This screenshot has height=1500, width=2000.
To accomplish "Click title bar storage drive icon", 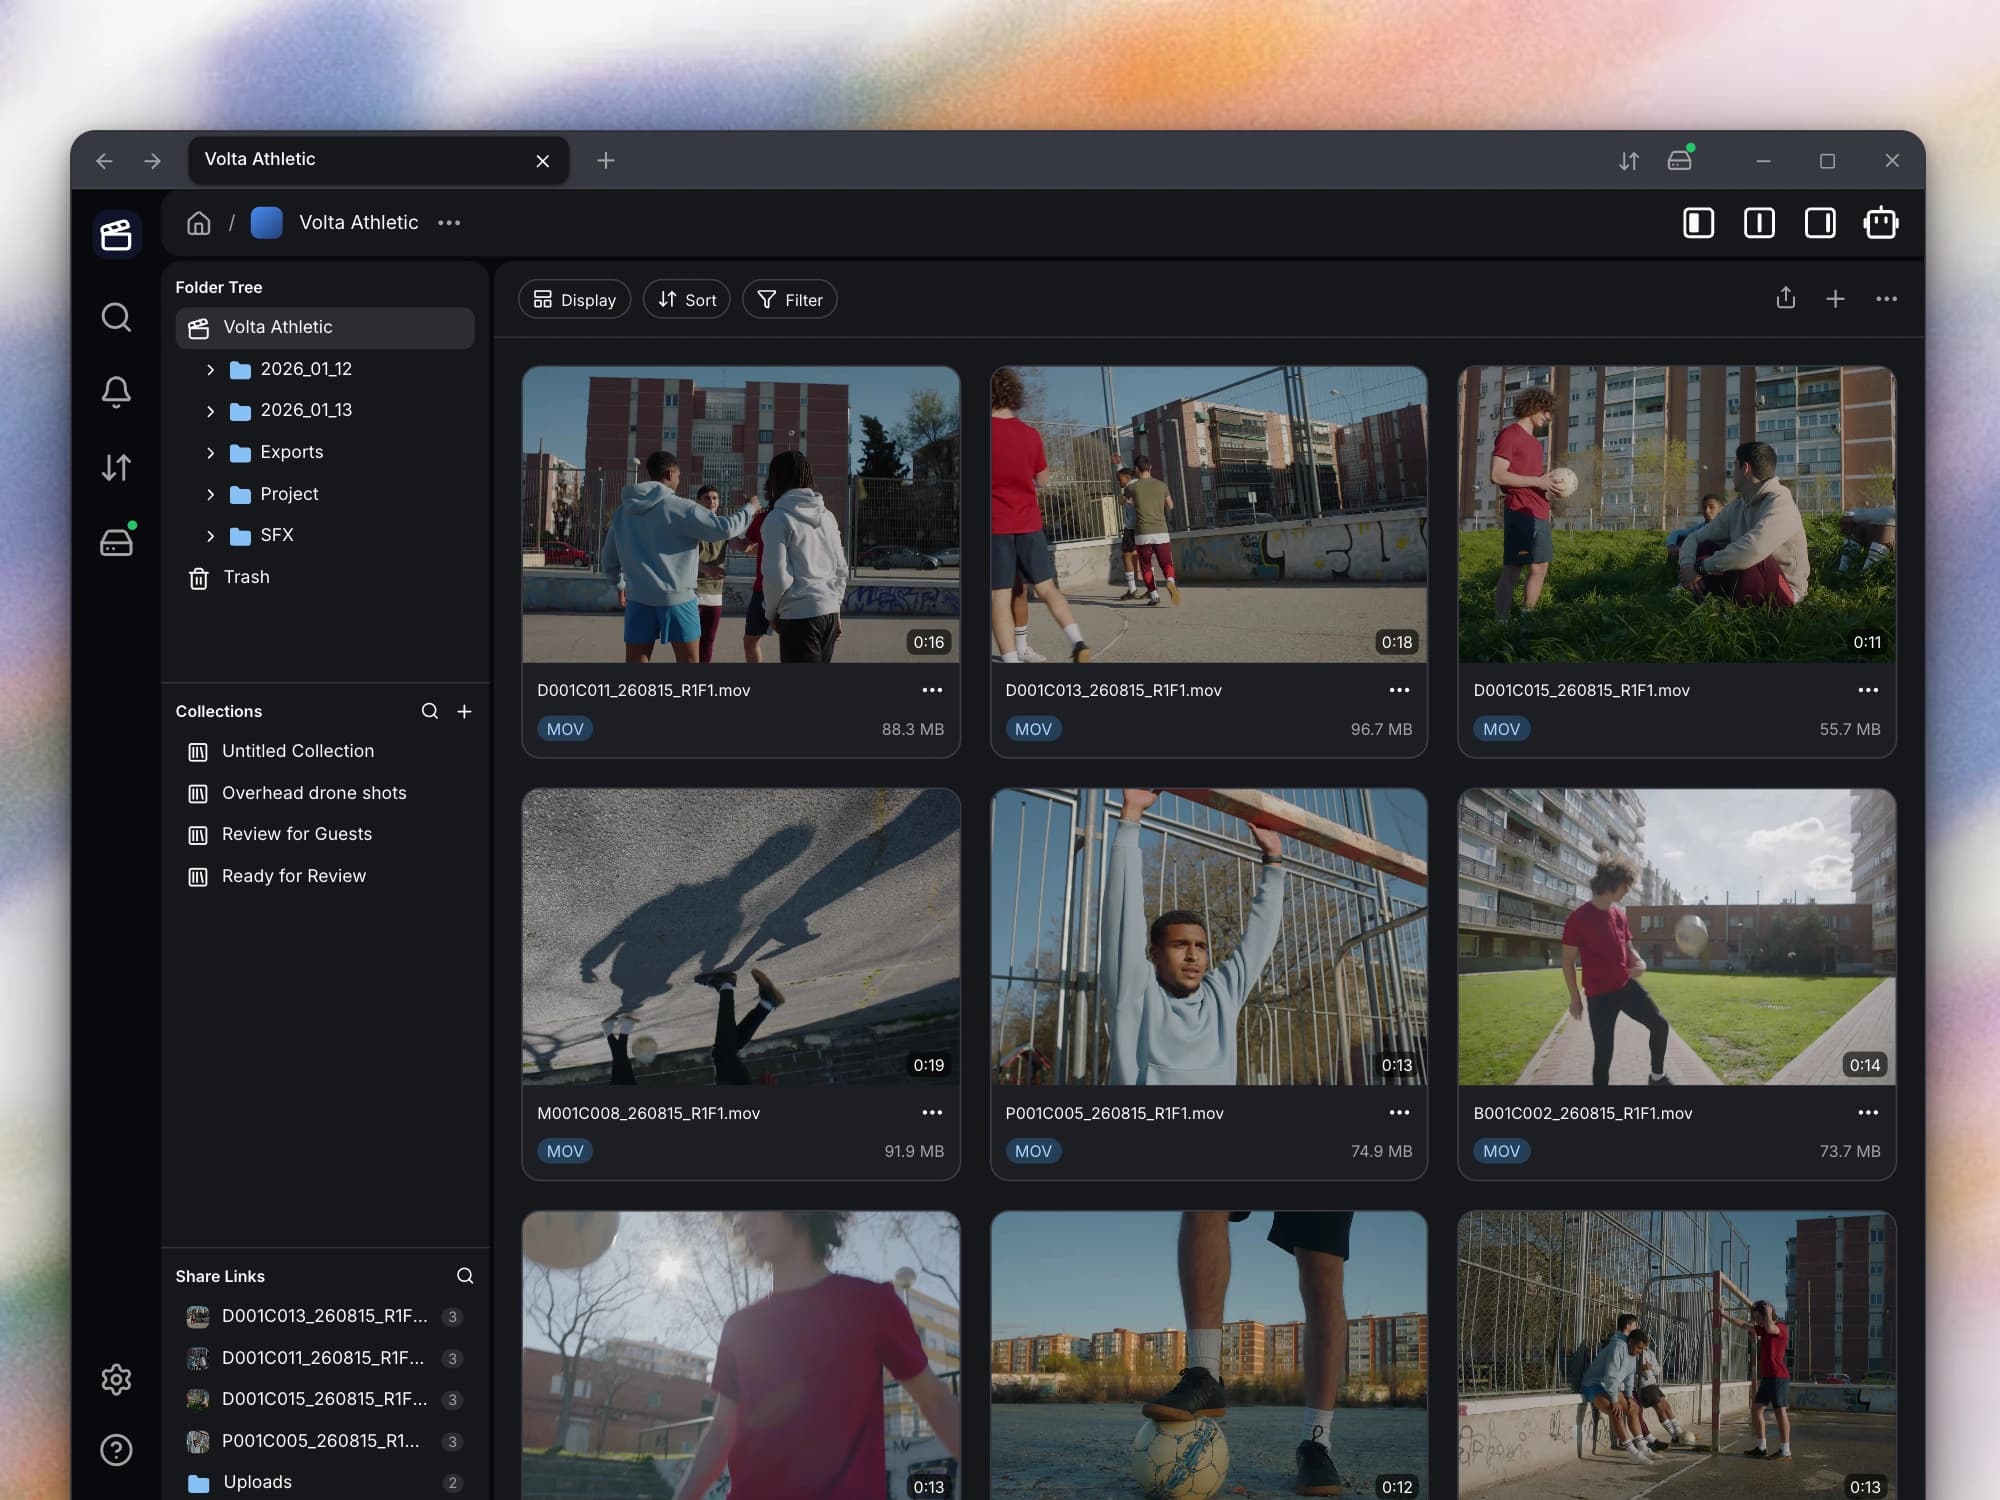I will tap(1680, 159).
